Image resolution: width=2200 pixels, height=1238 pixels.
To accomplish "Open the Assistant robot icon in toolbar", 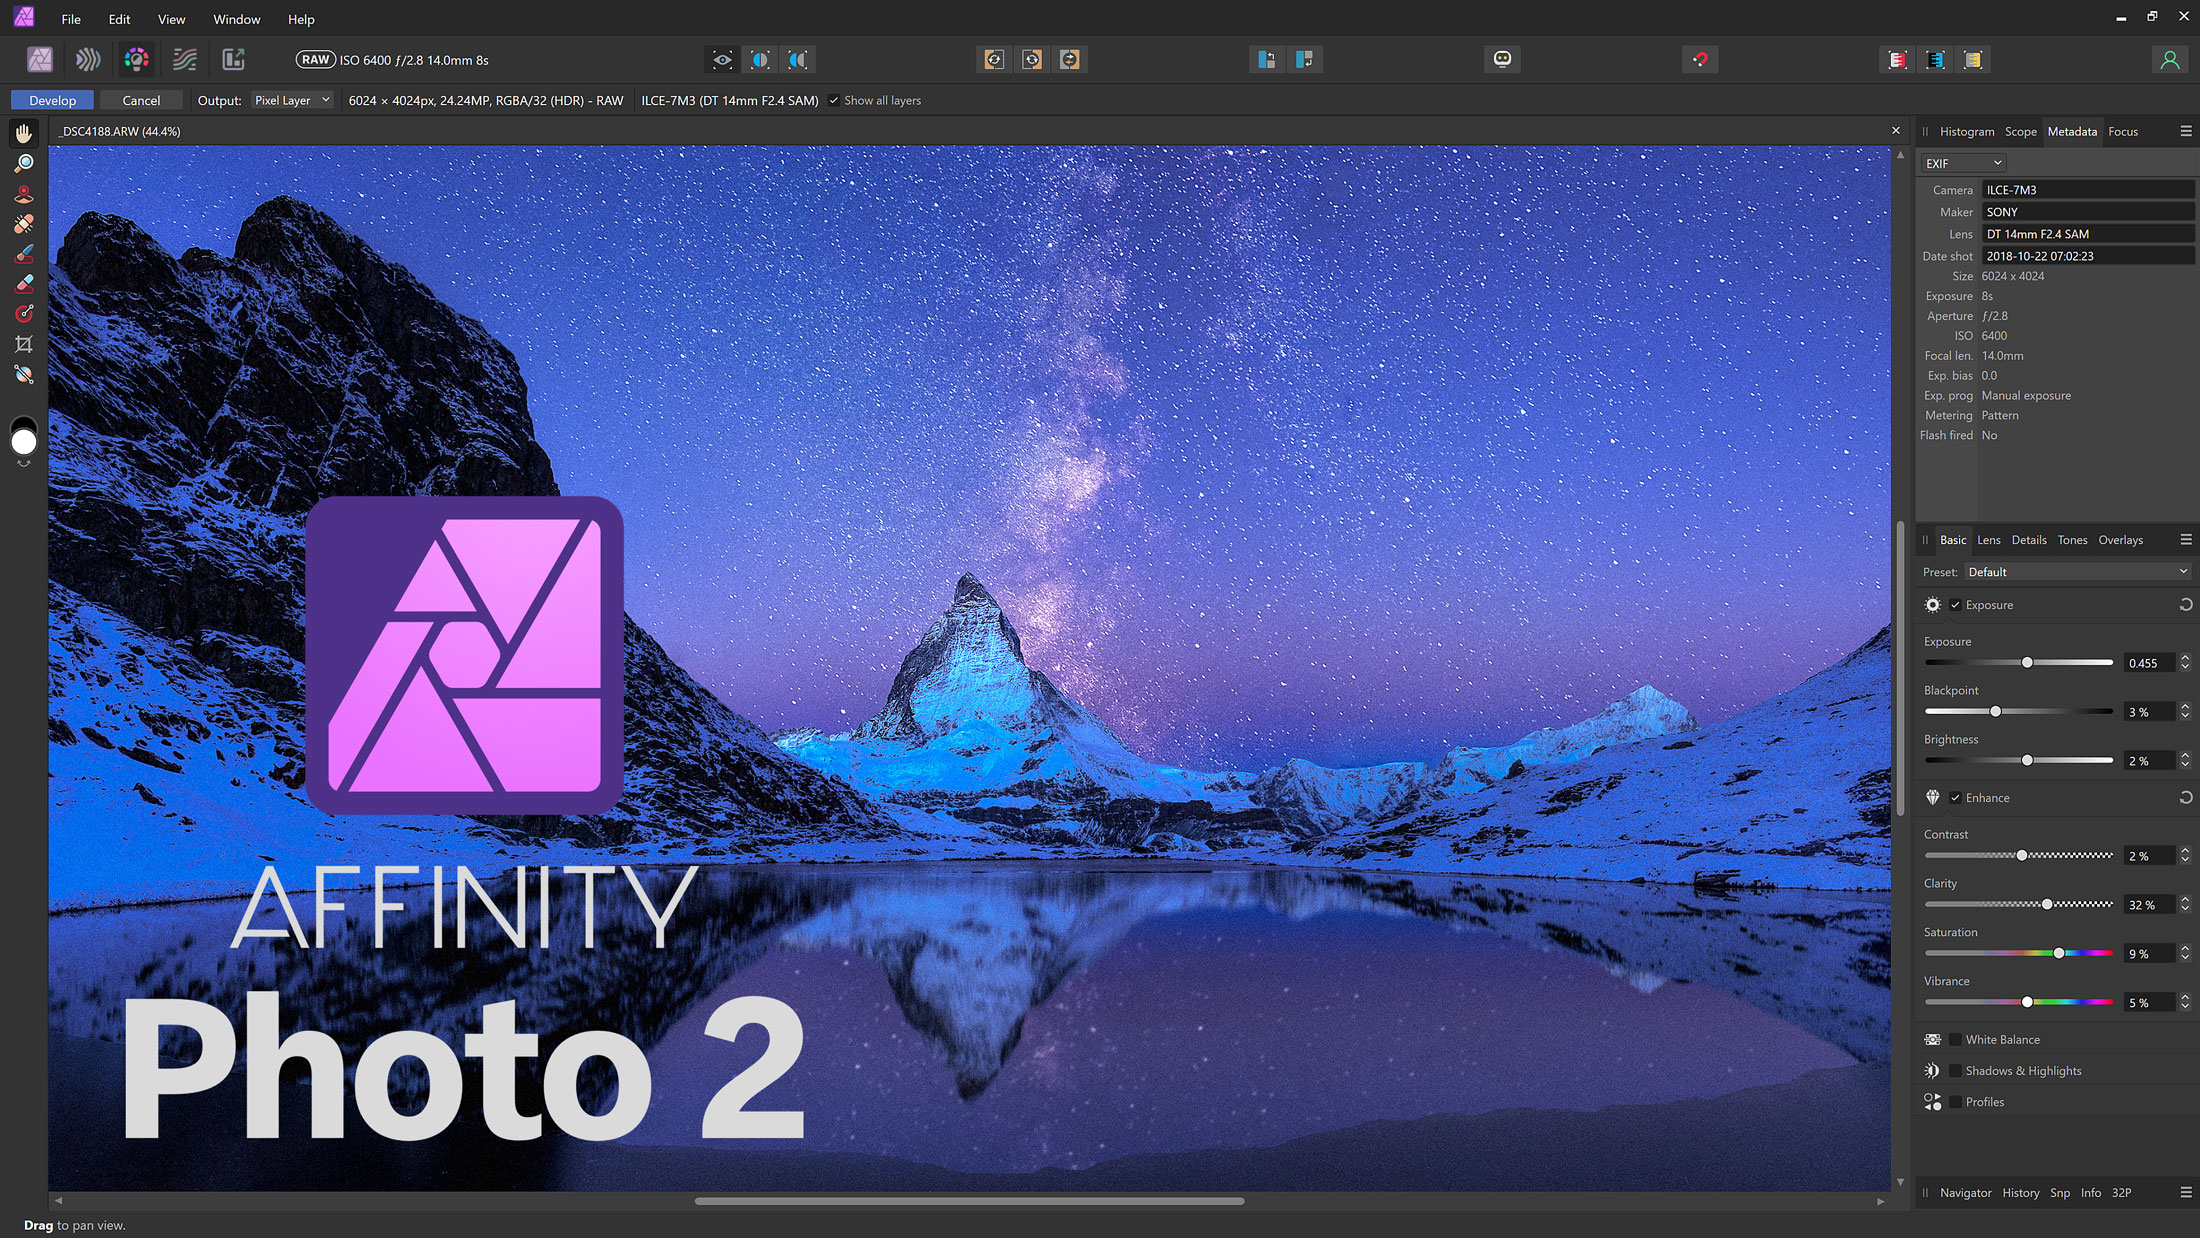I will (x=1502, y=59).
